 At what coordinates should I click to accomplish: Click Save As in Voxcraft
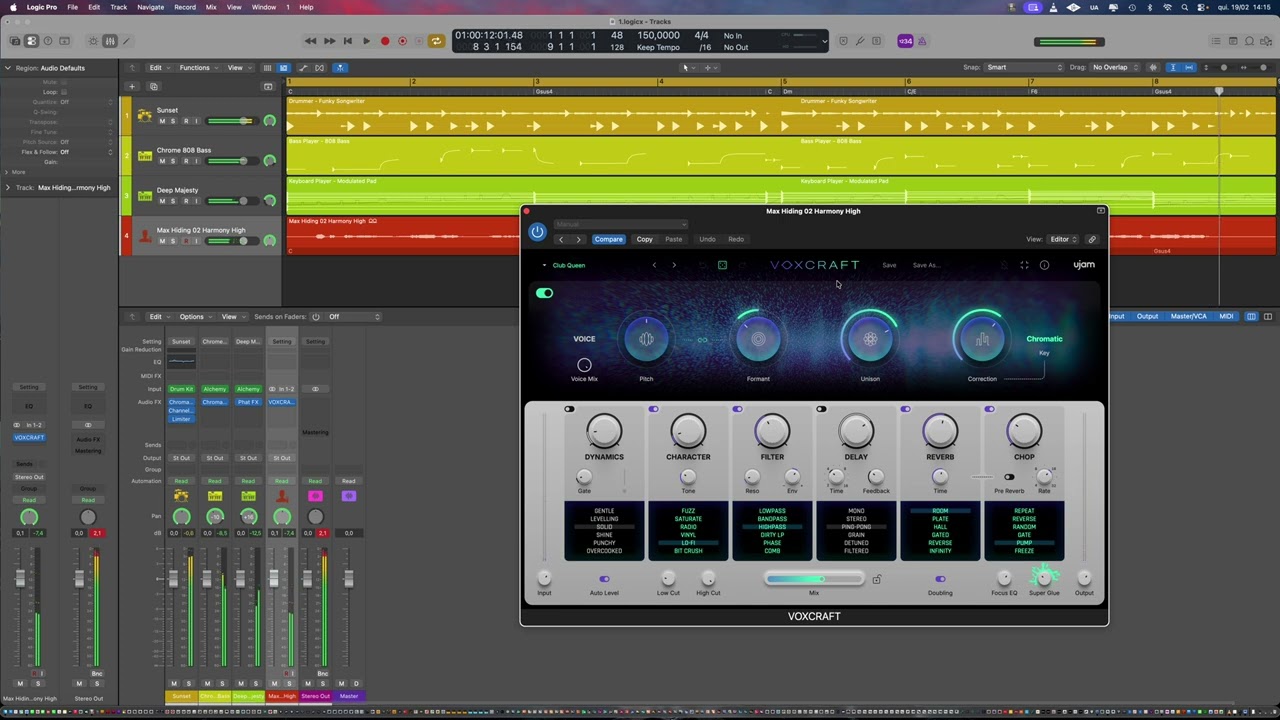point(926,265)
